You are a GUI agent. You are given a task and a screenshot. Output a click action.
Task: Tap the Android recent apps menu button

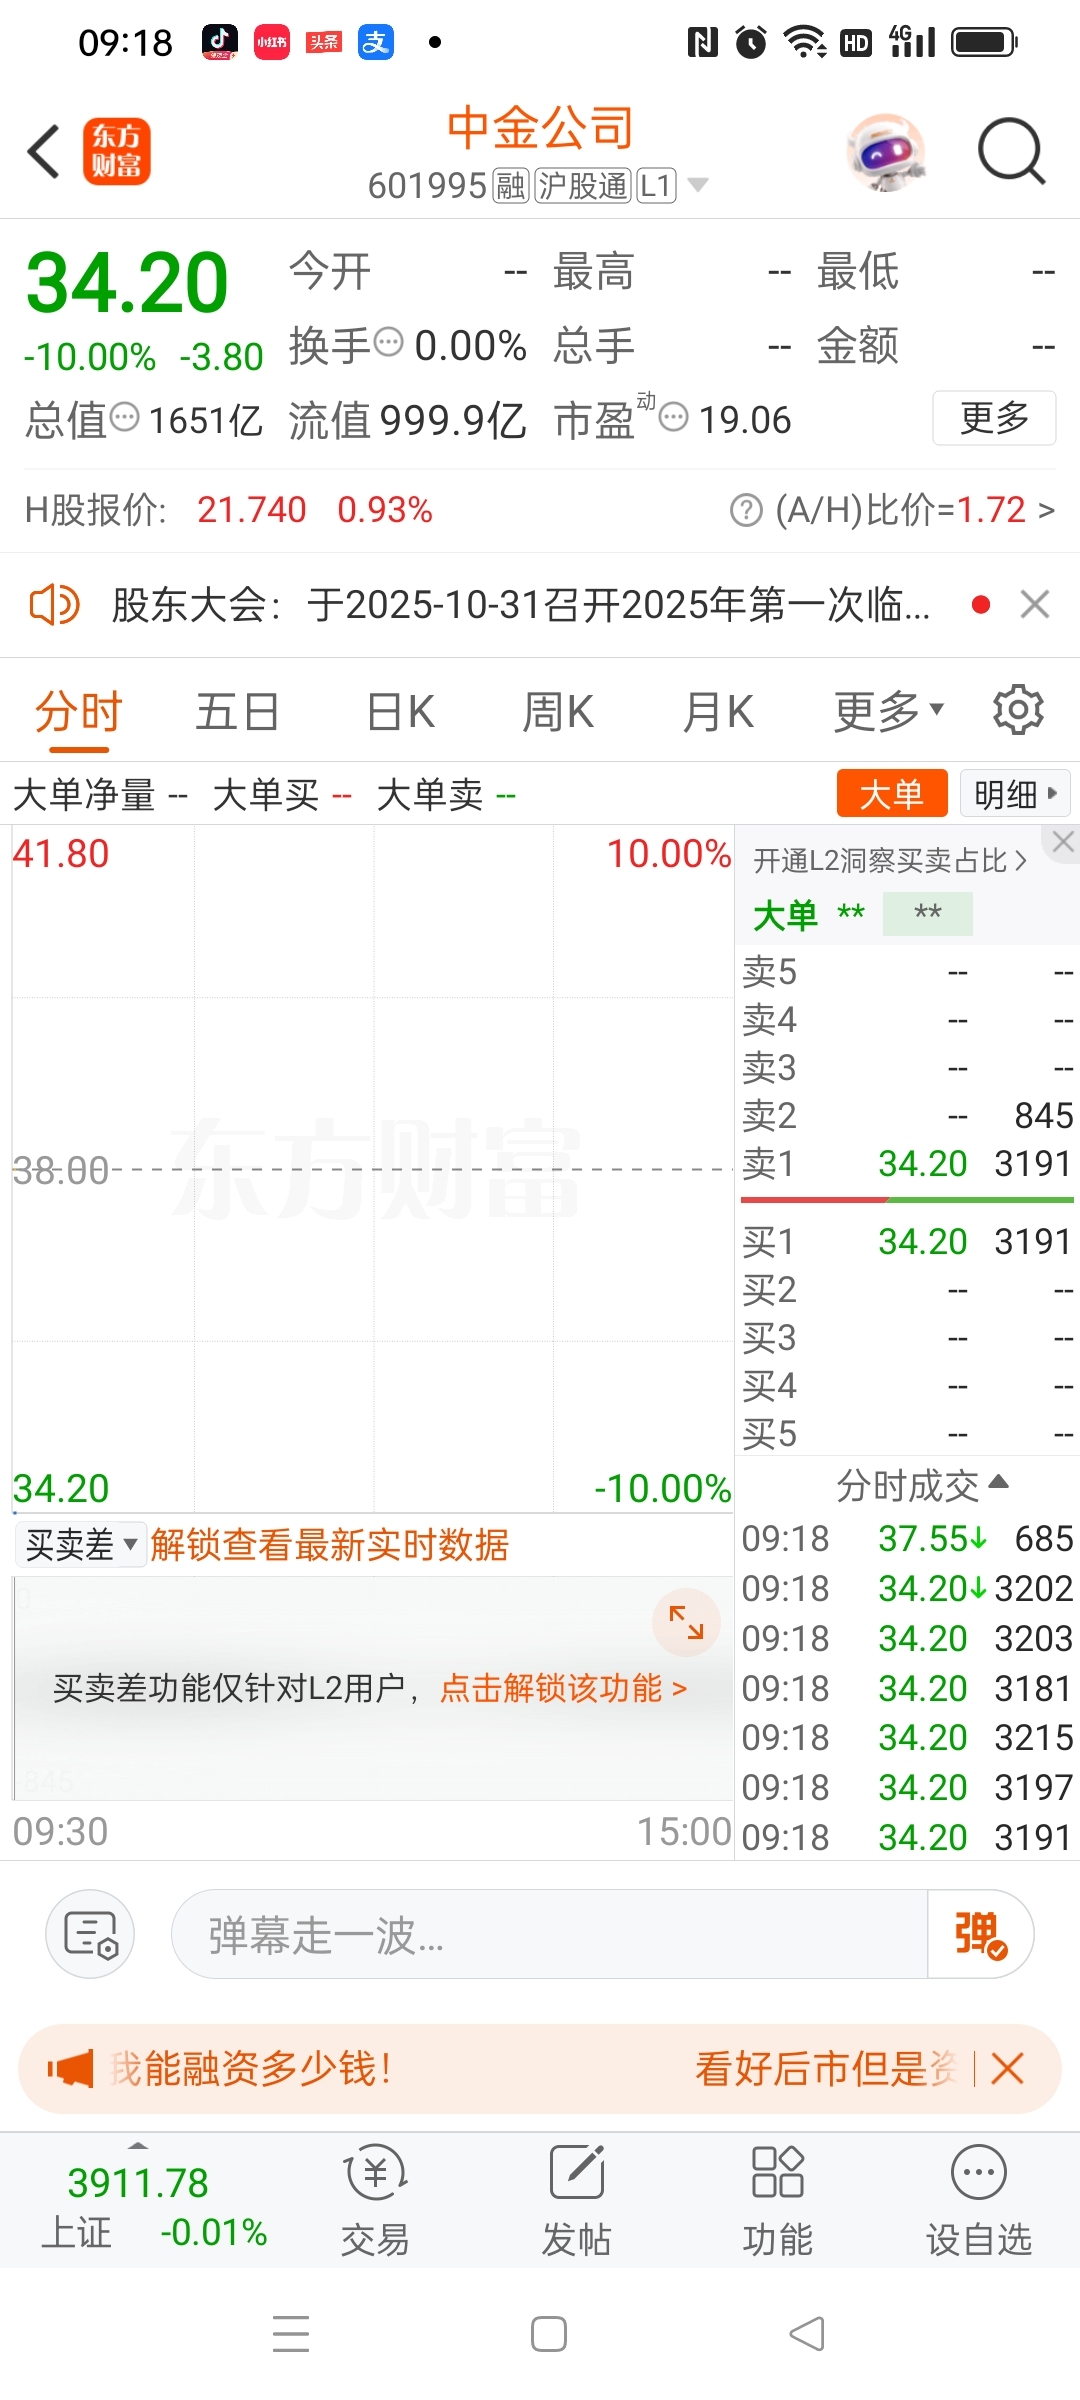[x=291, y=2334]
